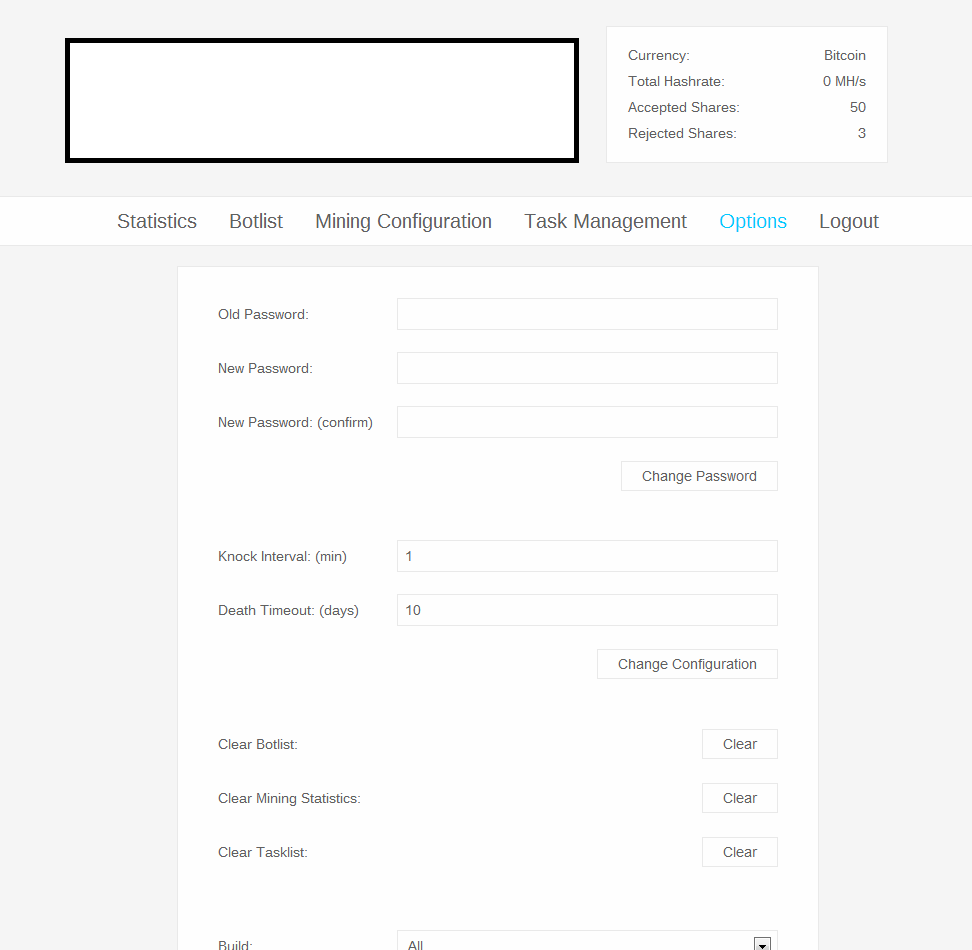The image size is (972, 950).
Task: Click the Accepted Shares: label
Action: point(683,107)
